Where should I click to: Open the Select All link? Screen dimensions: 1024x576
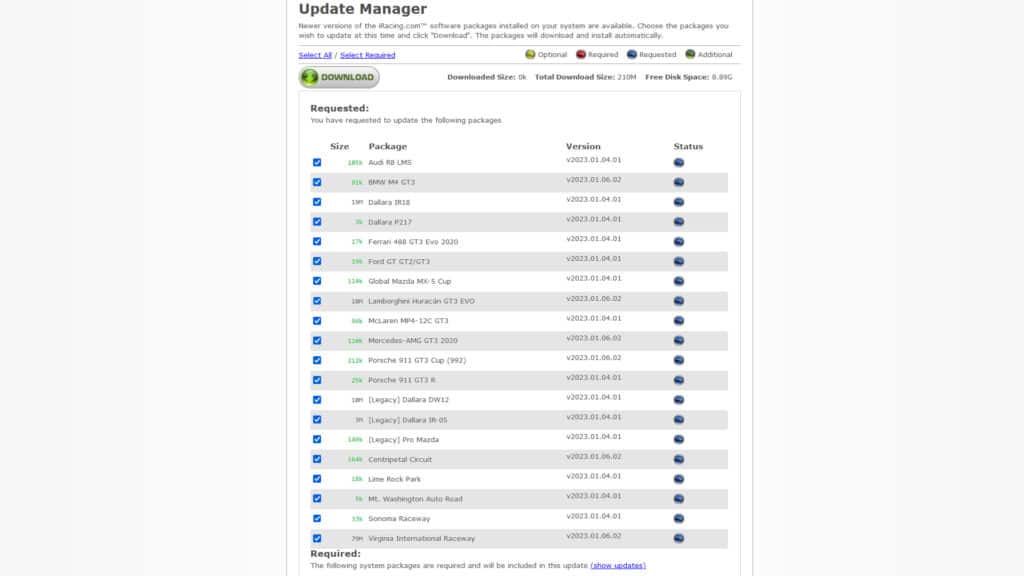point(315,55)
